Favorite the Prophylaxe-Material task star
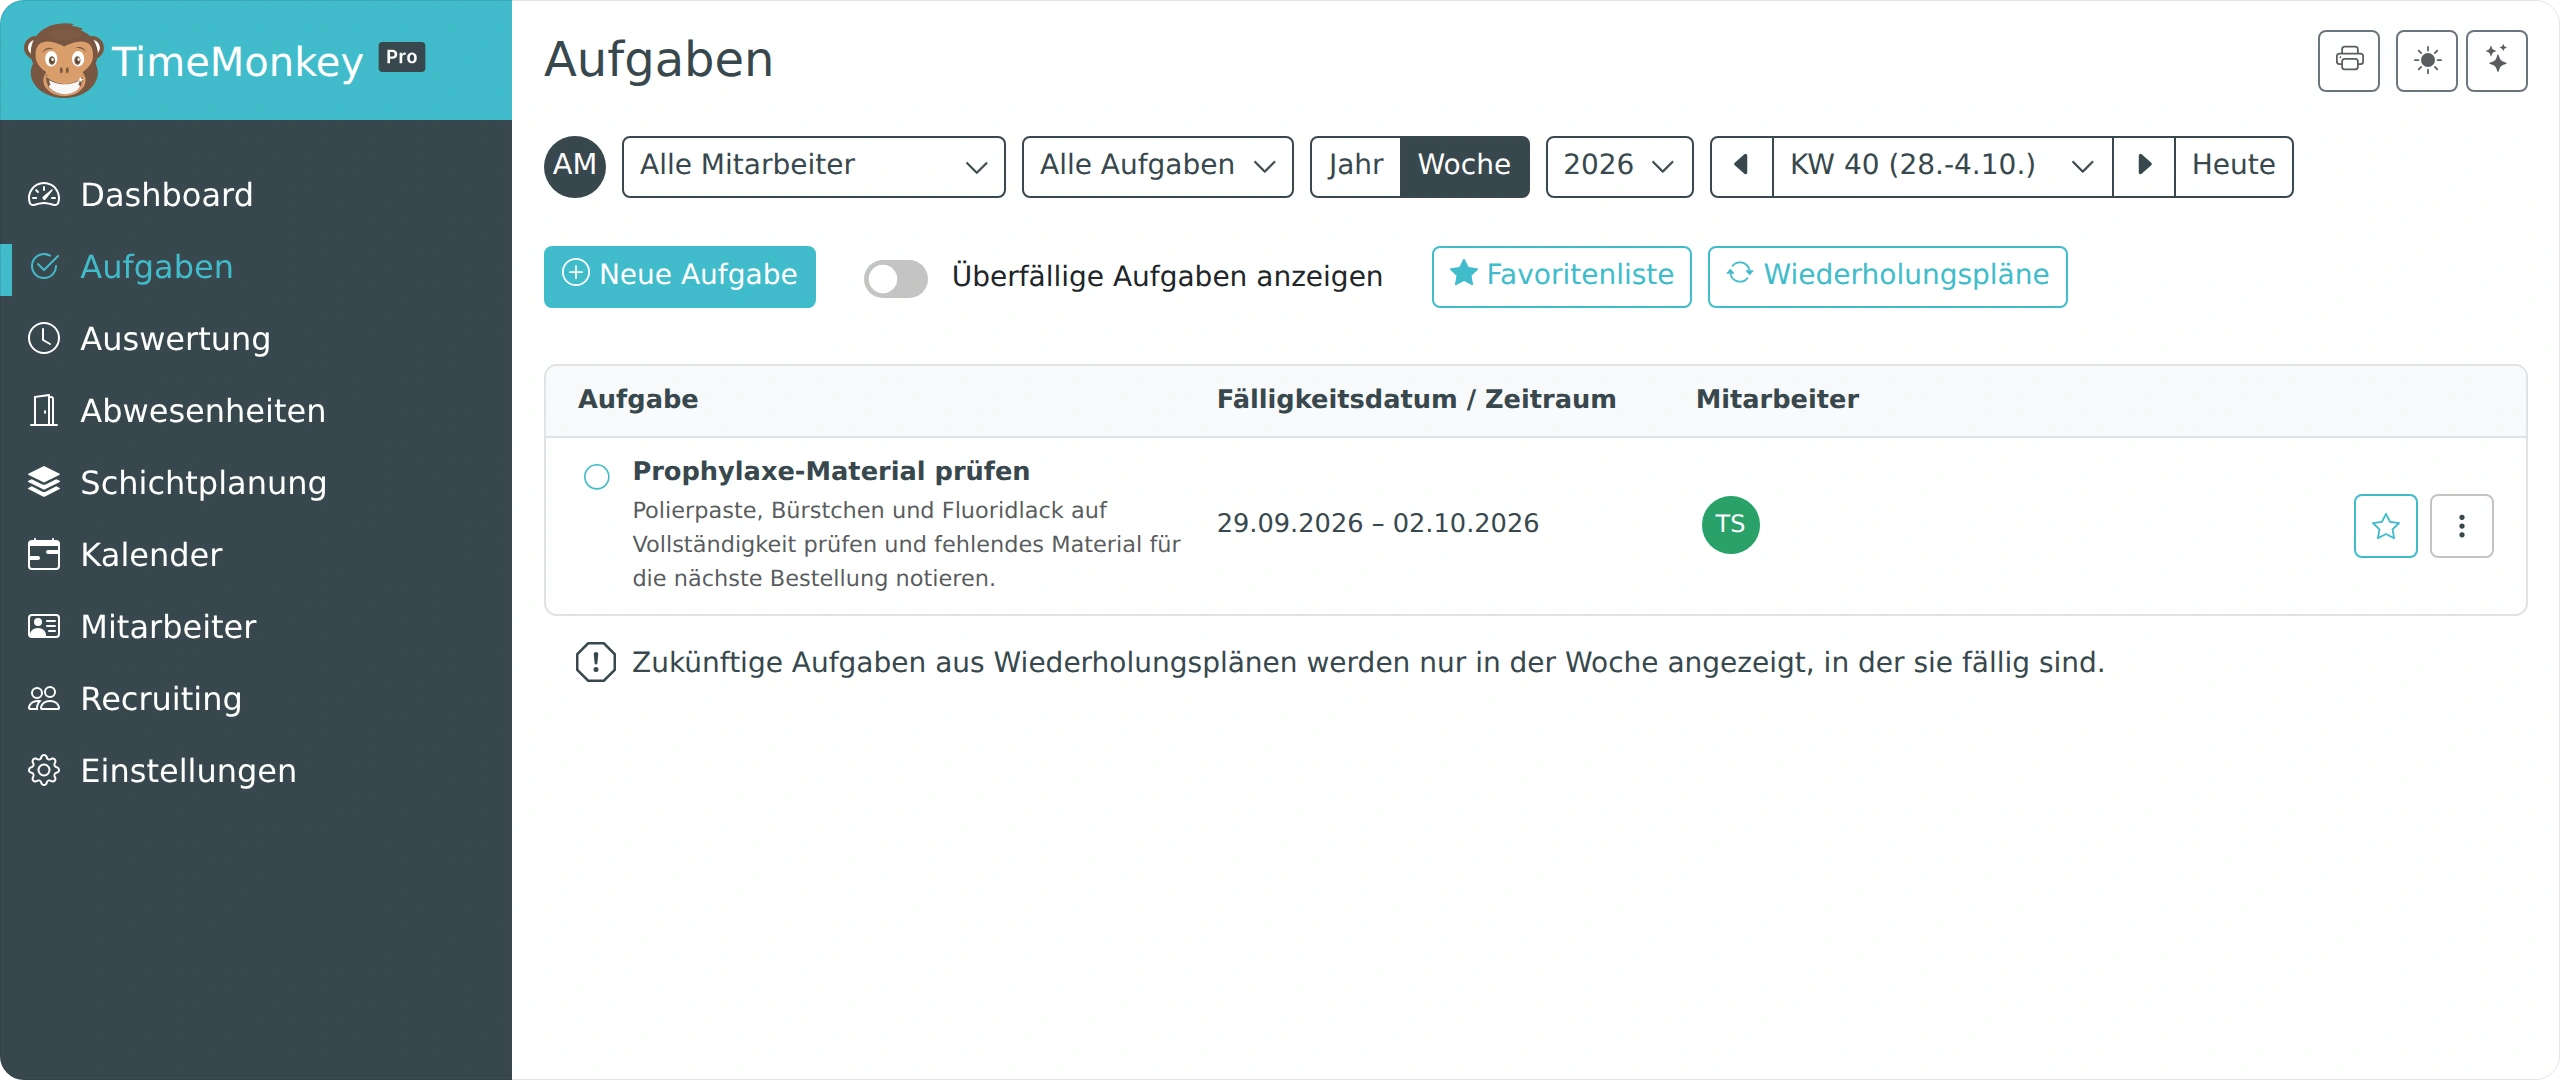This screenshot has height=1080, width=2560. [x=2386, y=526]
